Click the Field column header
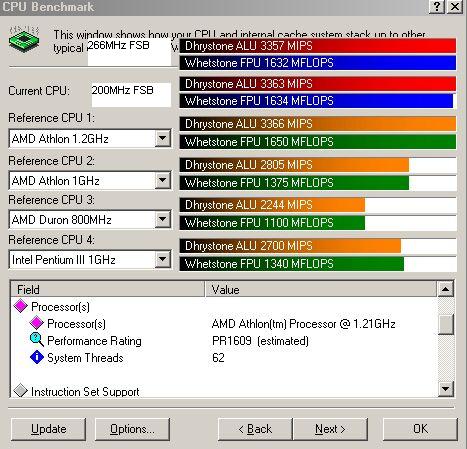The height and width of the screenshot is (449, 467). (x=107, y=289)
